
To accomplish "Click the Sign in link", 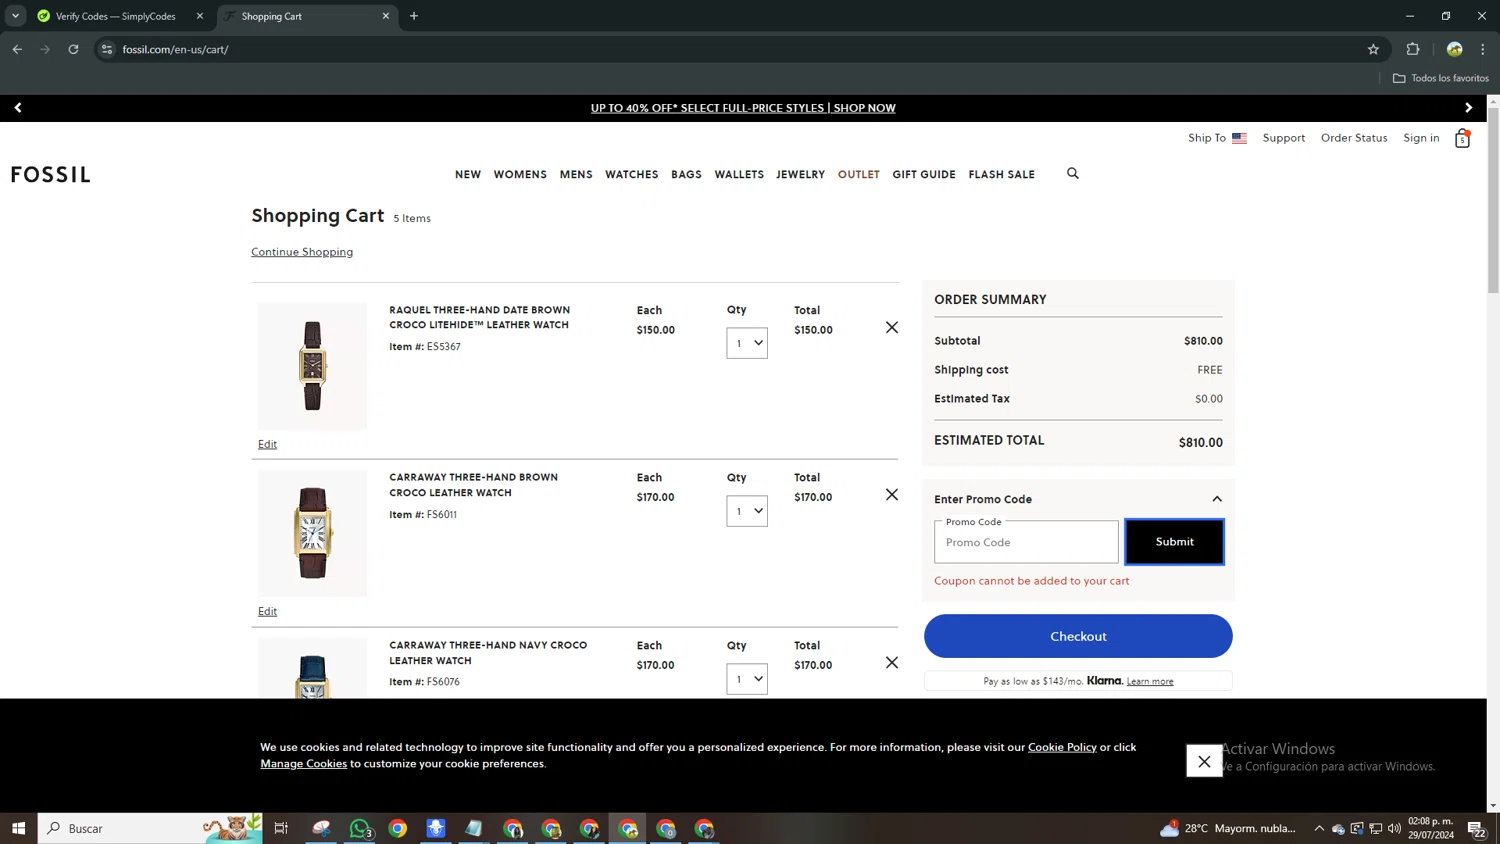I will (x=1421, y=138).
